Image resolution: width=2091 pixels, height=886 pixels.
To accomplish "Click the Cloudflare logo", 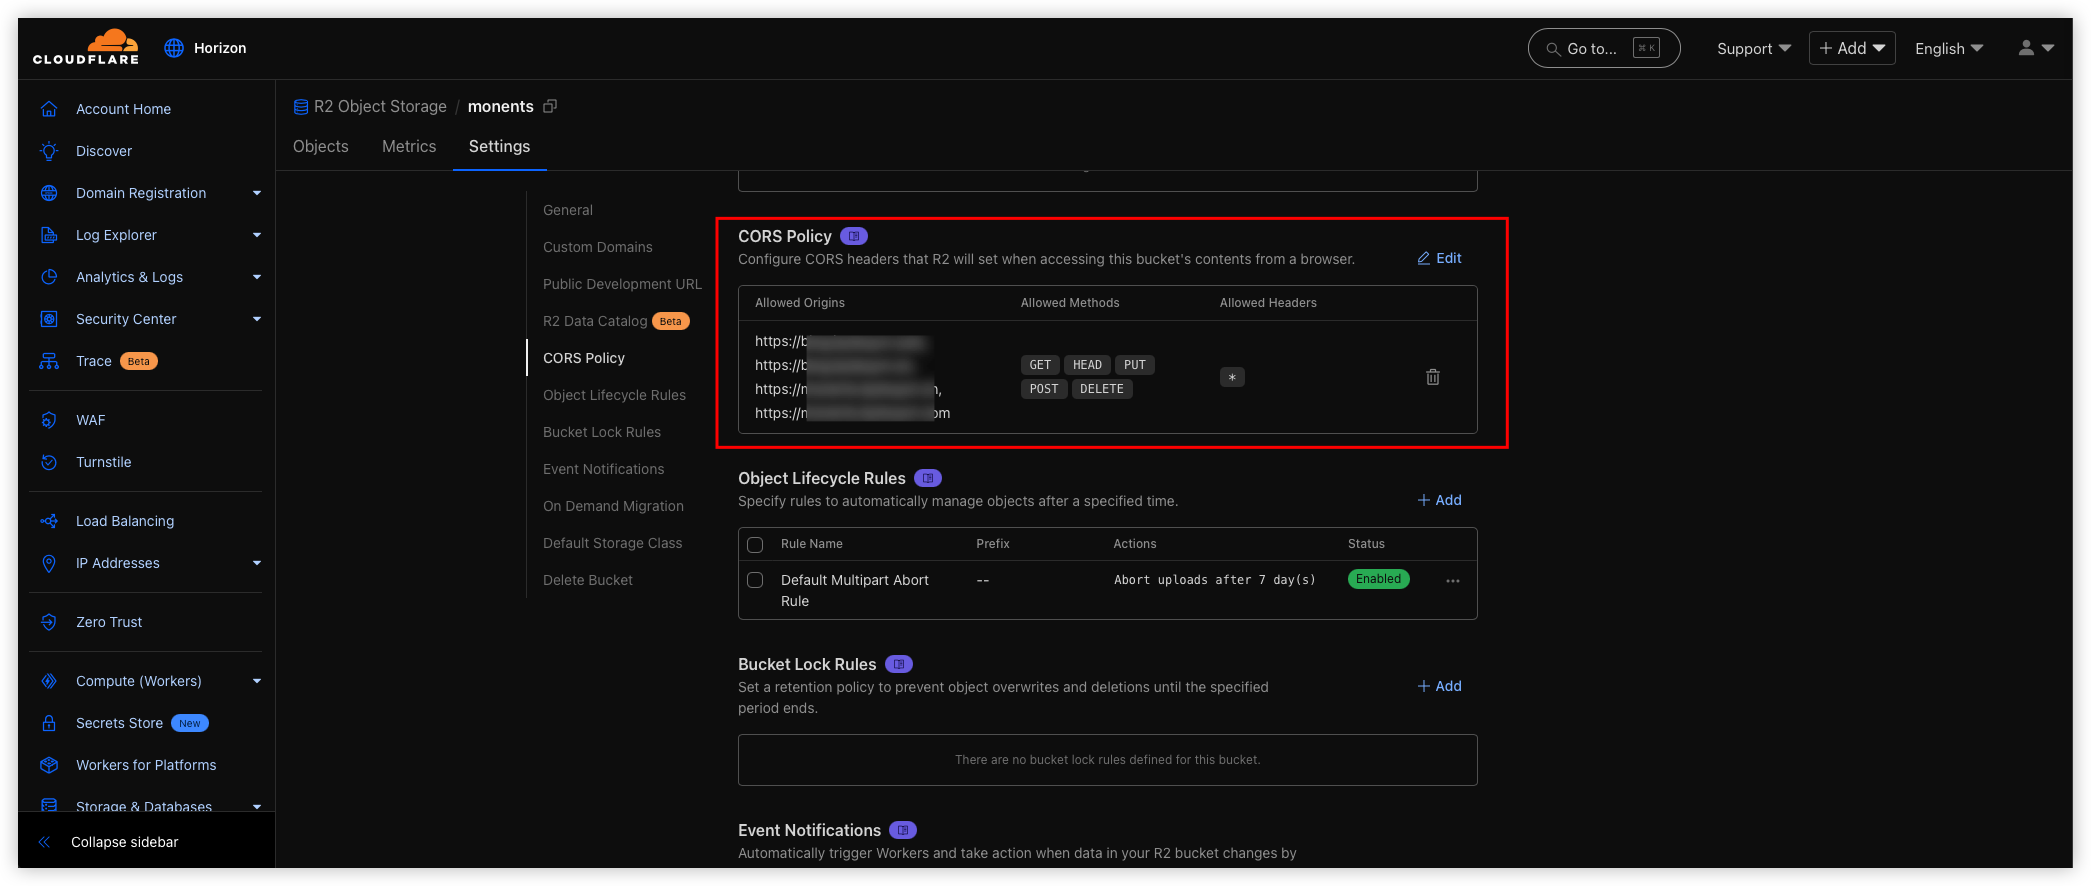I will click(86, 47).
